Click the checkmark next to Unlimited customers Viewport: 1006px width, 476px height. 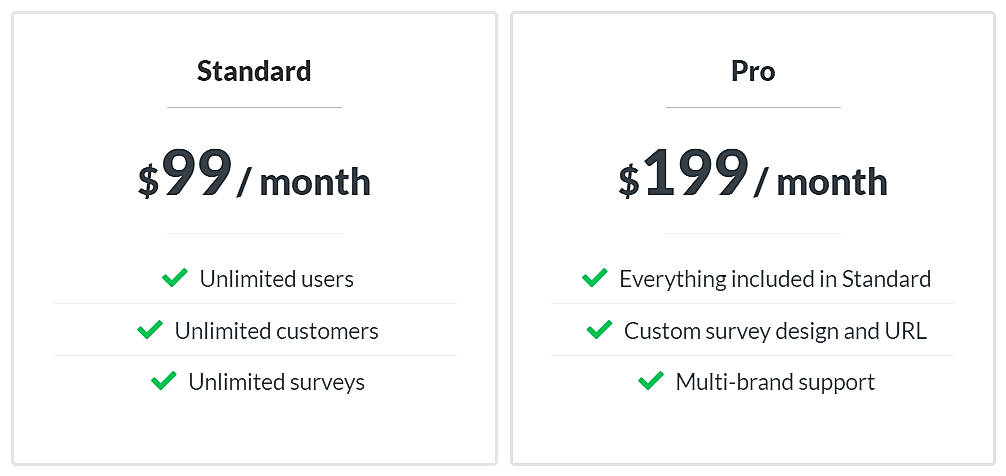(x=150, y=329)
